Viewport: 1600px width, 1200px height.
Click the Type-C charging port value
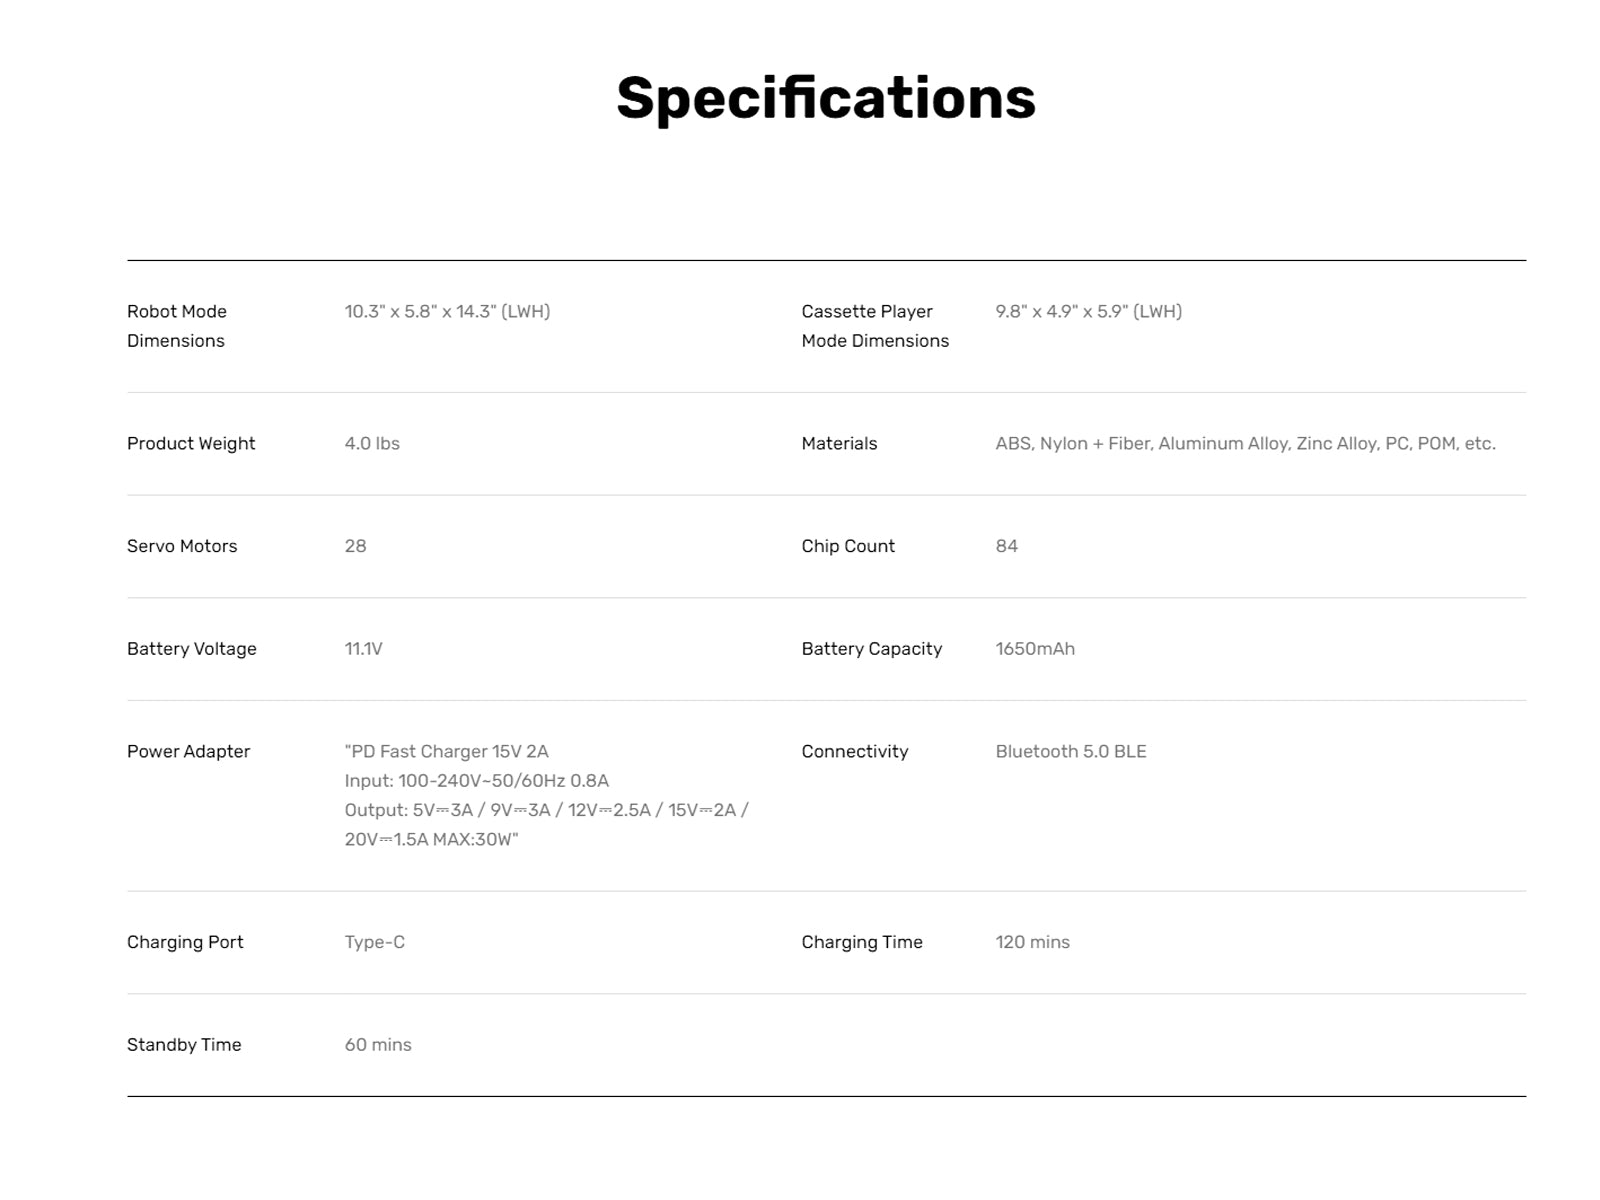coord(375,942)
